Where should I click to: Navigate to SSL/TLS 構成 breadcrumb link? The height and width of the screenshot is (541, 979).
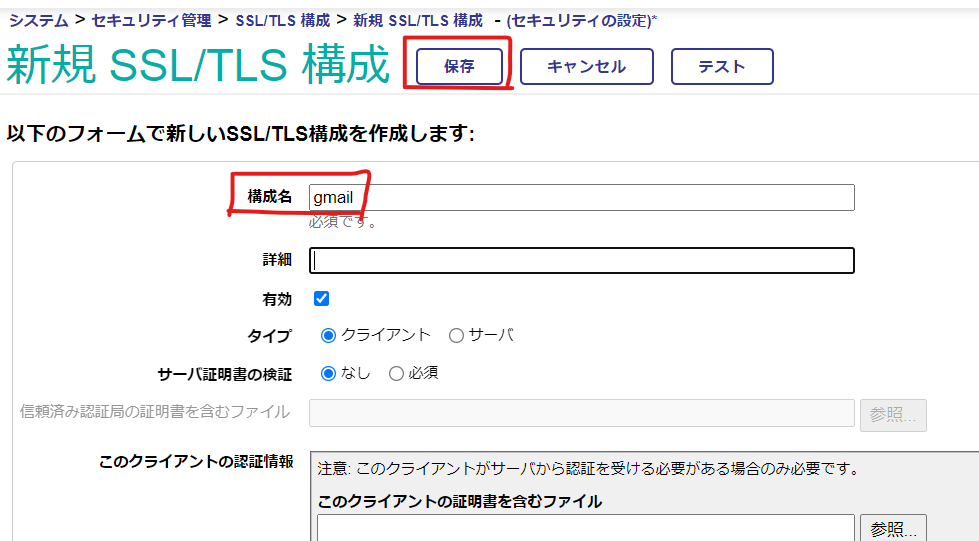(x=282, y=20)
